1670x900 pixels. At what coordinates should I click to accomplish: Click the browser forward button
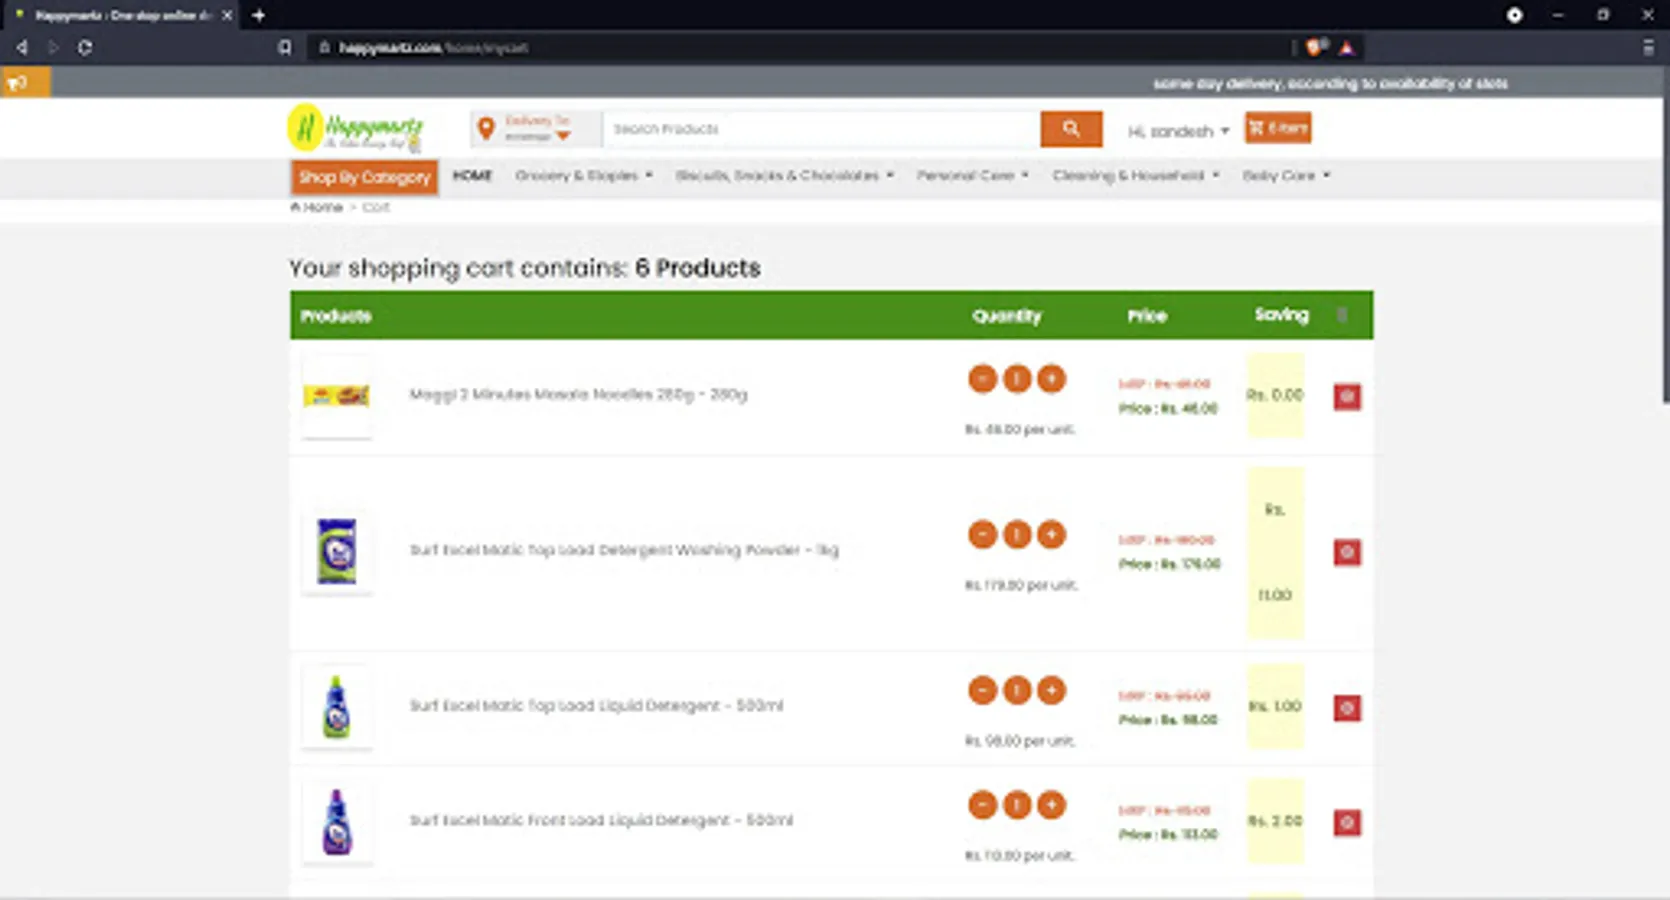(53, 47)
